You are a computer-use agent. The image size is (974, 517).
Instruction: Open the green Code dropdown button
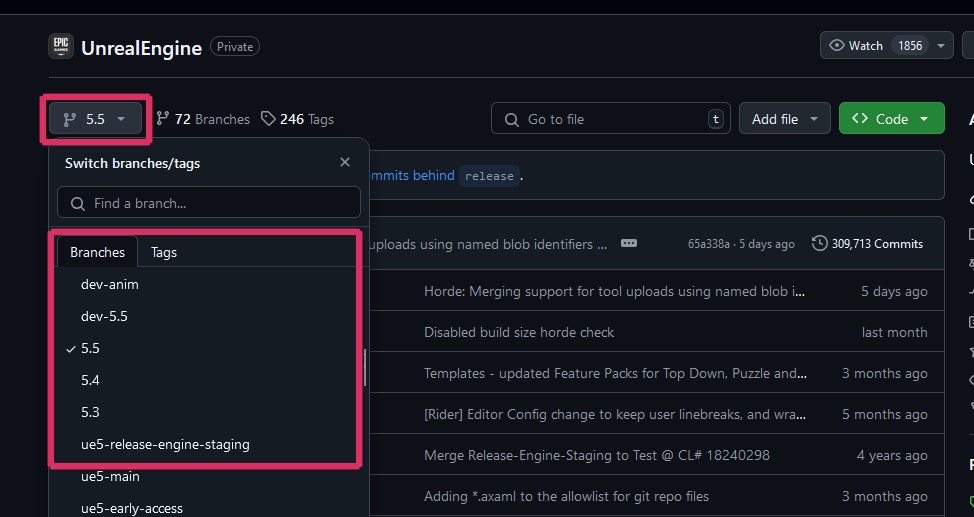(x=891, y=119)
